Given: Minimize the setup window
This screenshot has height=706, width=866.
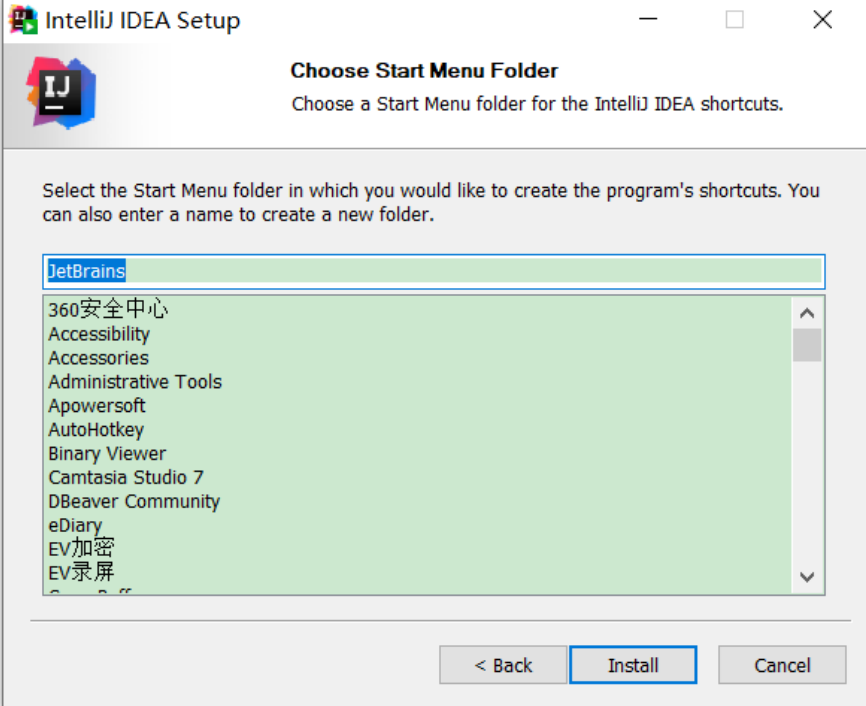Looking at the screenshot, I should click(648, 19).
